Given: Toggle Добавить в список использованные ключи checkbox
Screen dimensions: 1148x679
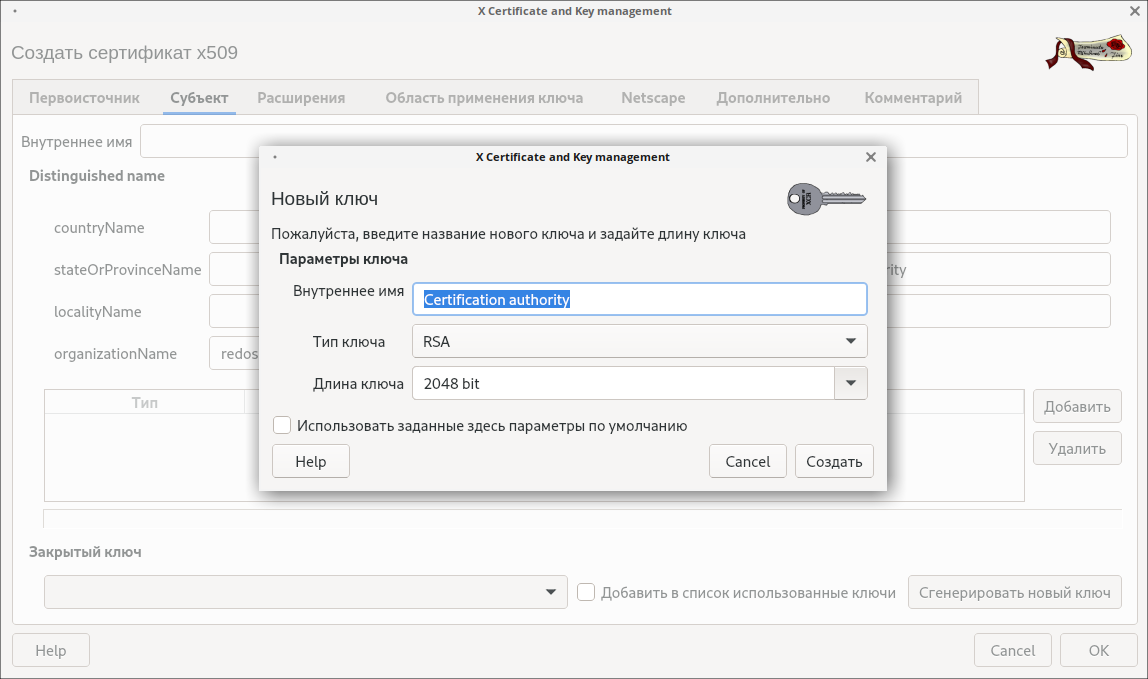Looking at the screenshot, I should coord(587,593).
